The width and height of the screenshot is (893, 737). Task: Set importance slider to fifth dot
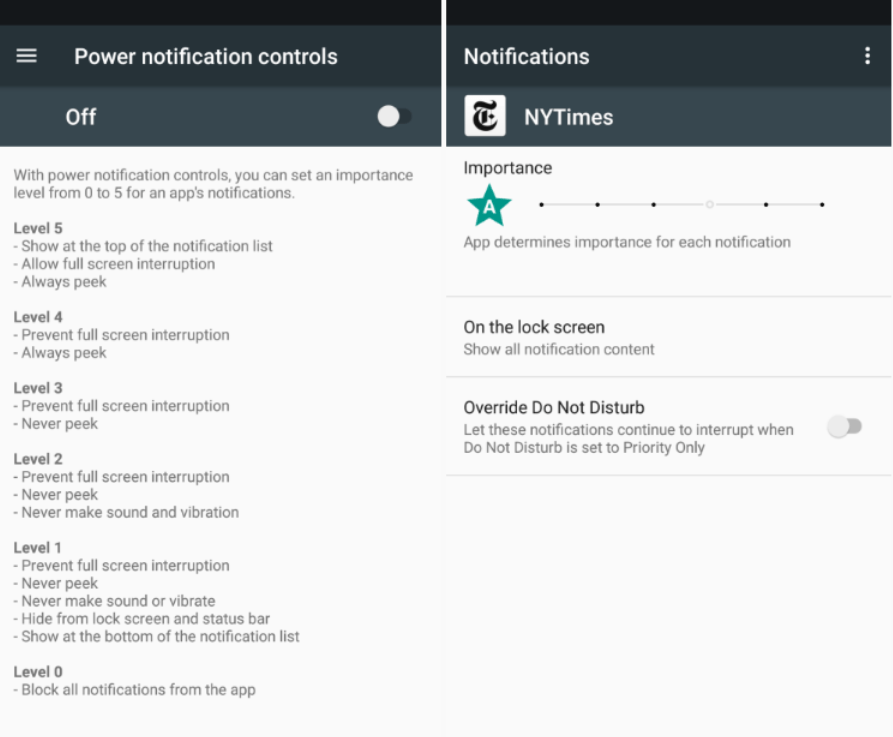pos(765,205)
